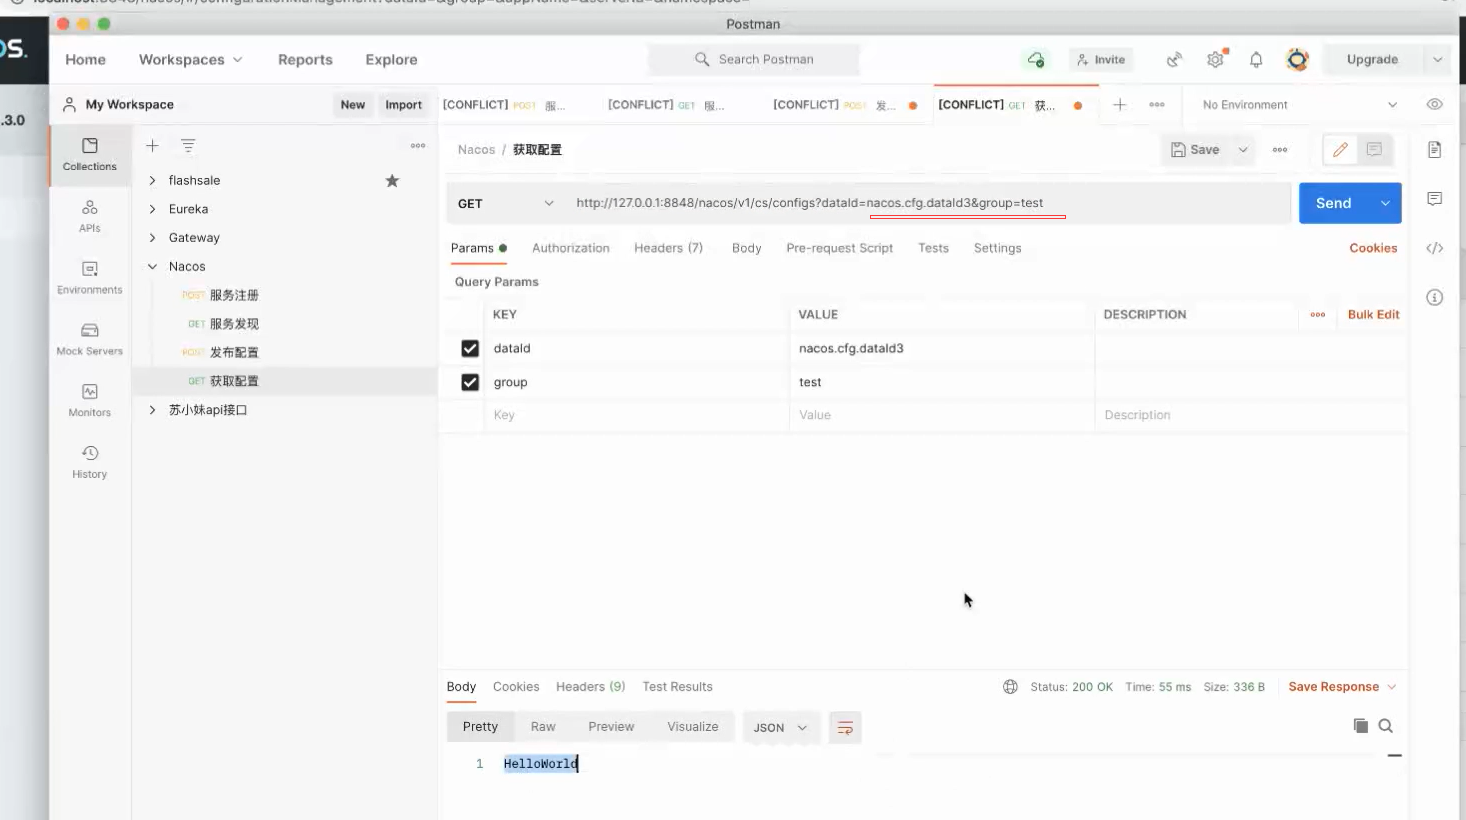Click the plus icon to create a collection
The width and height of the screenshot is (1466, 820).
[152, 146]
